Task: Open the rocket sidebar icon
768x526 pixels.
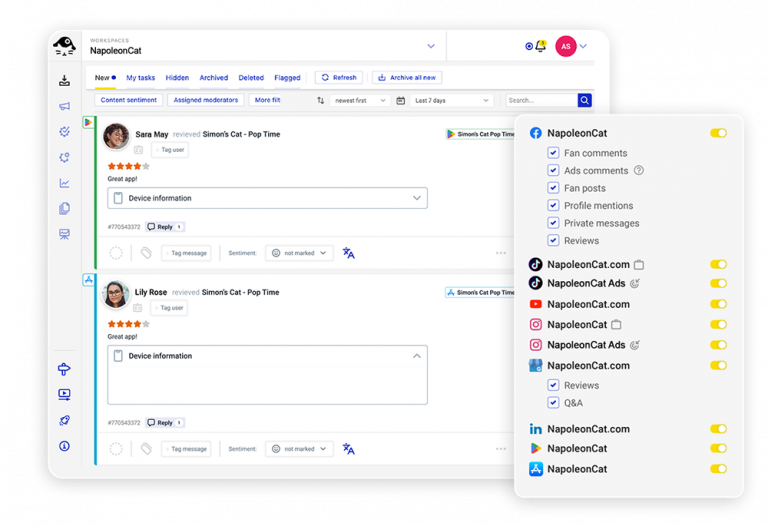Action: coord(64,420)
